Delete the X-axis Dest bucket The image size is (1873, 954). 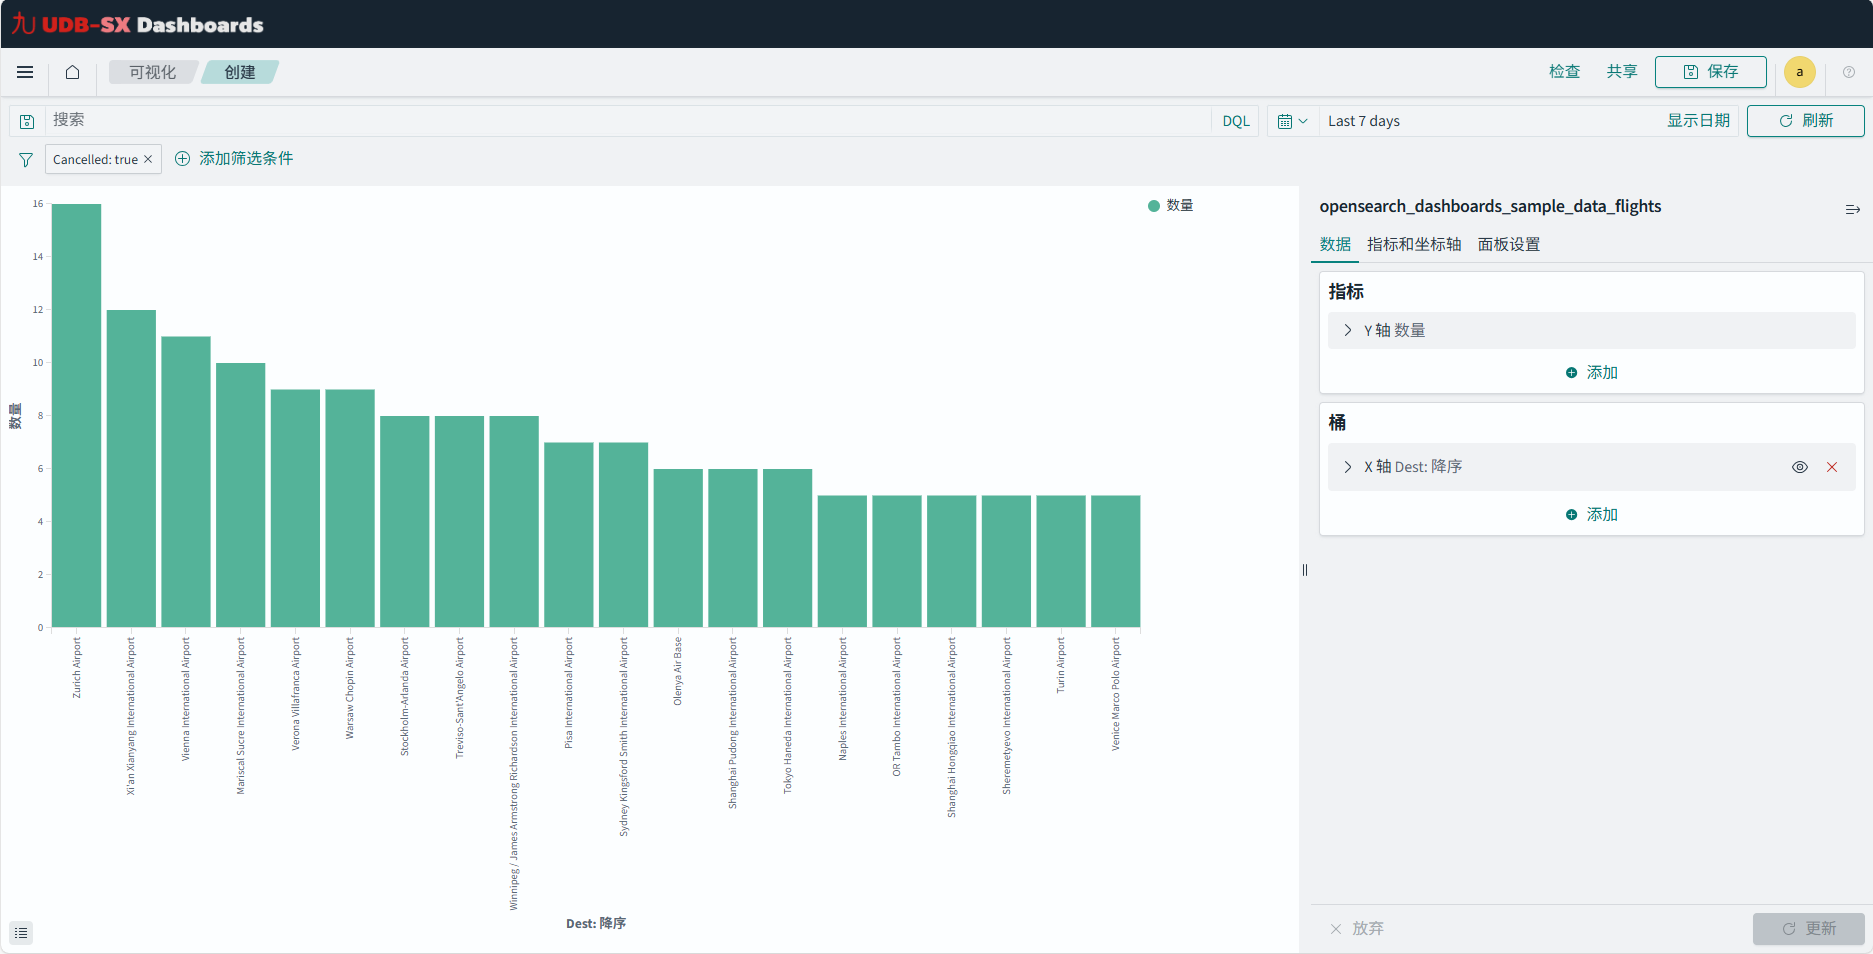tap(1832, 467)
